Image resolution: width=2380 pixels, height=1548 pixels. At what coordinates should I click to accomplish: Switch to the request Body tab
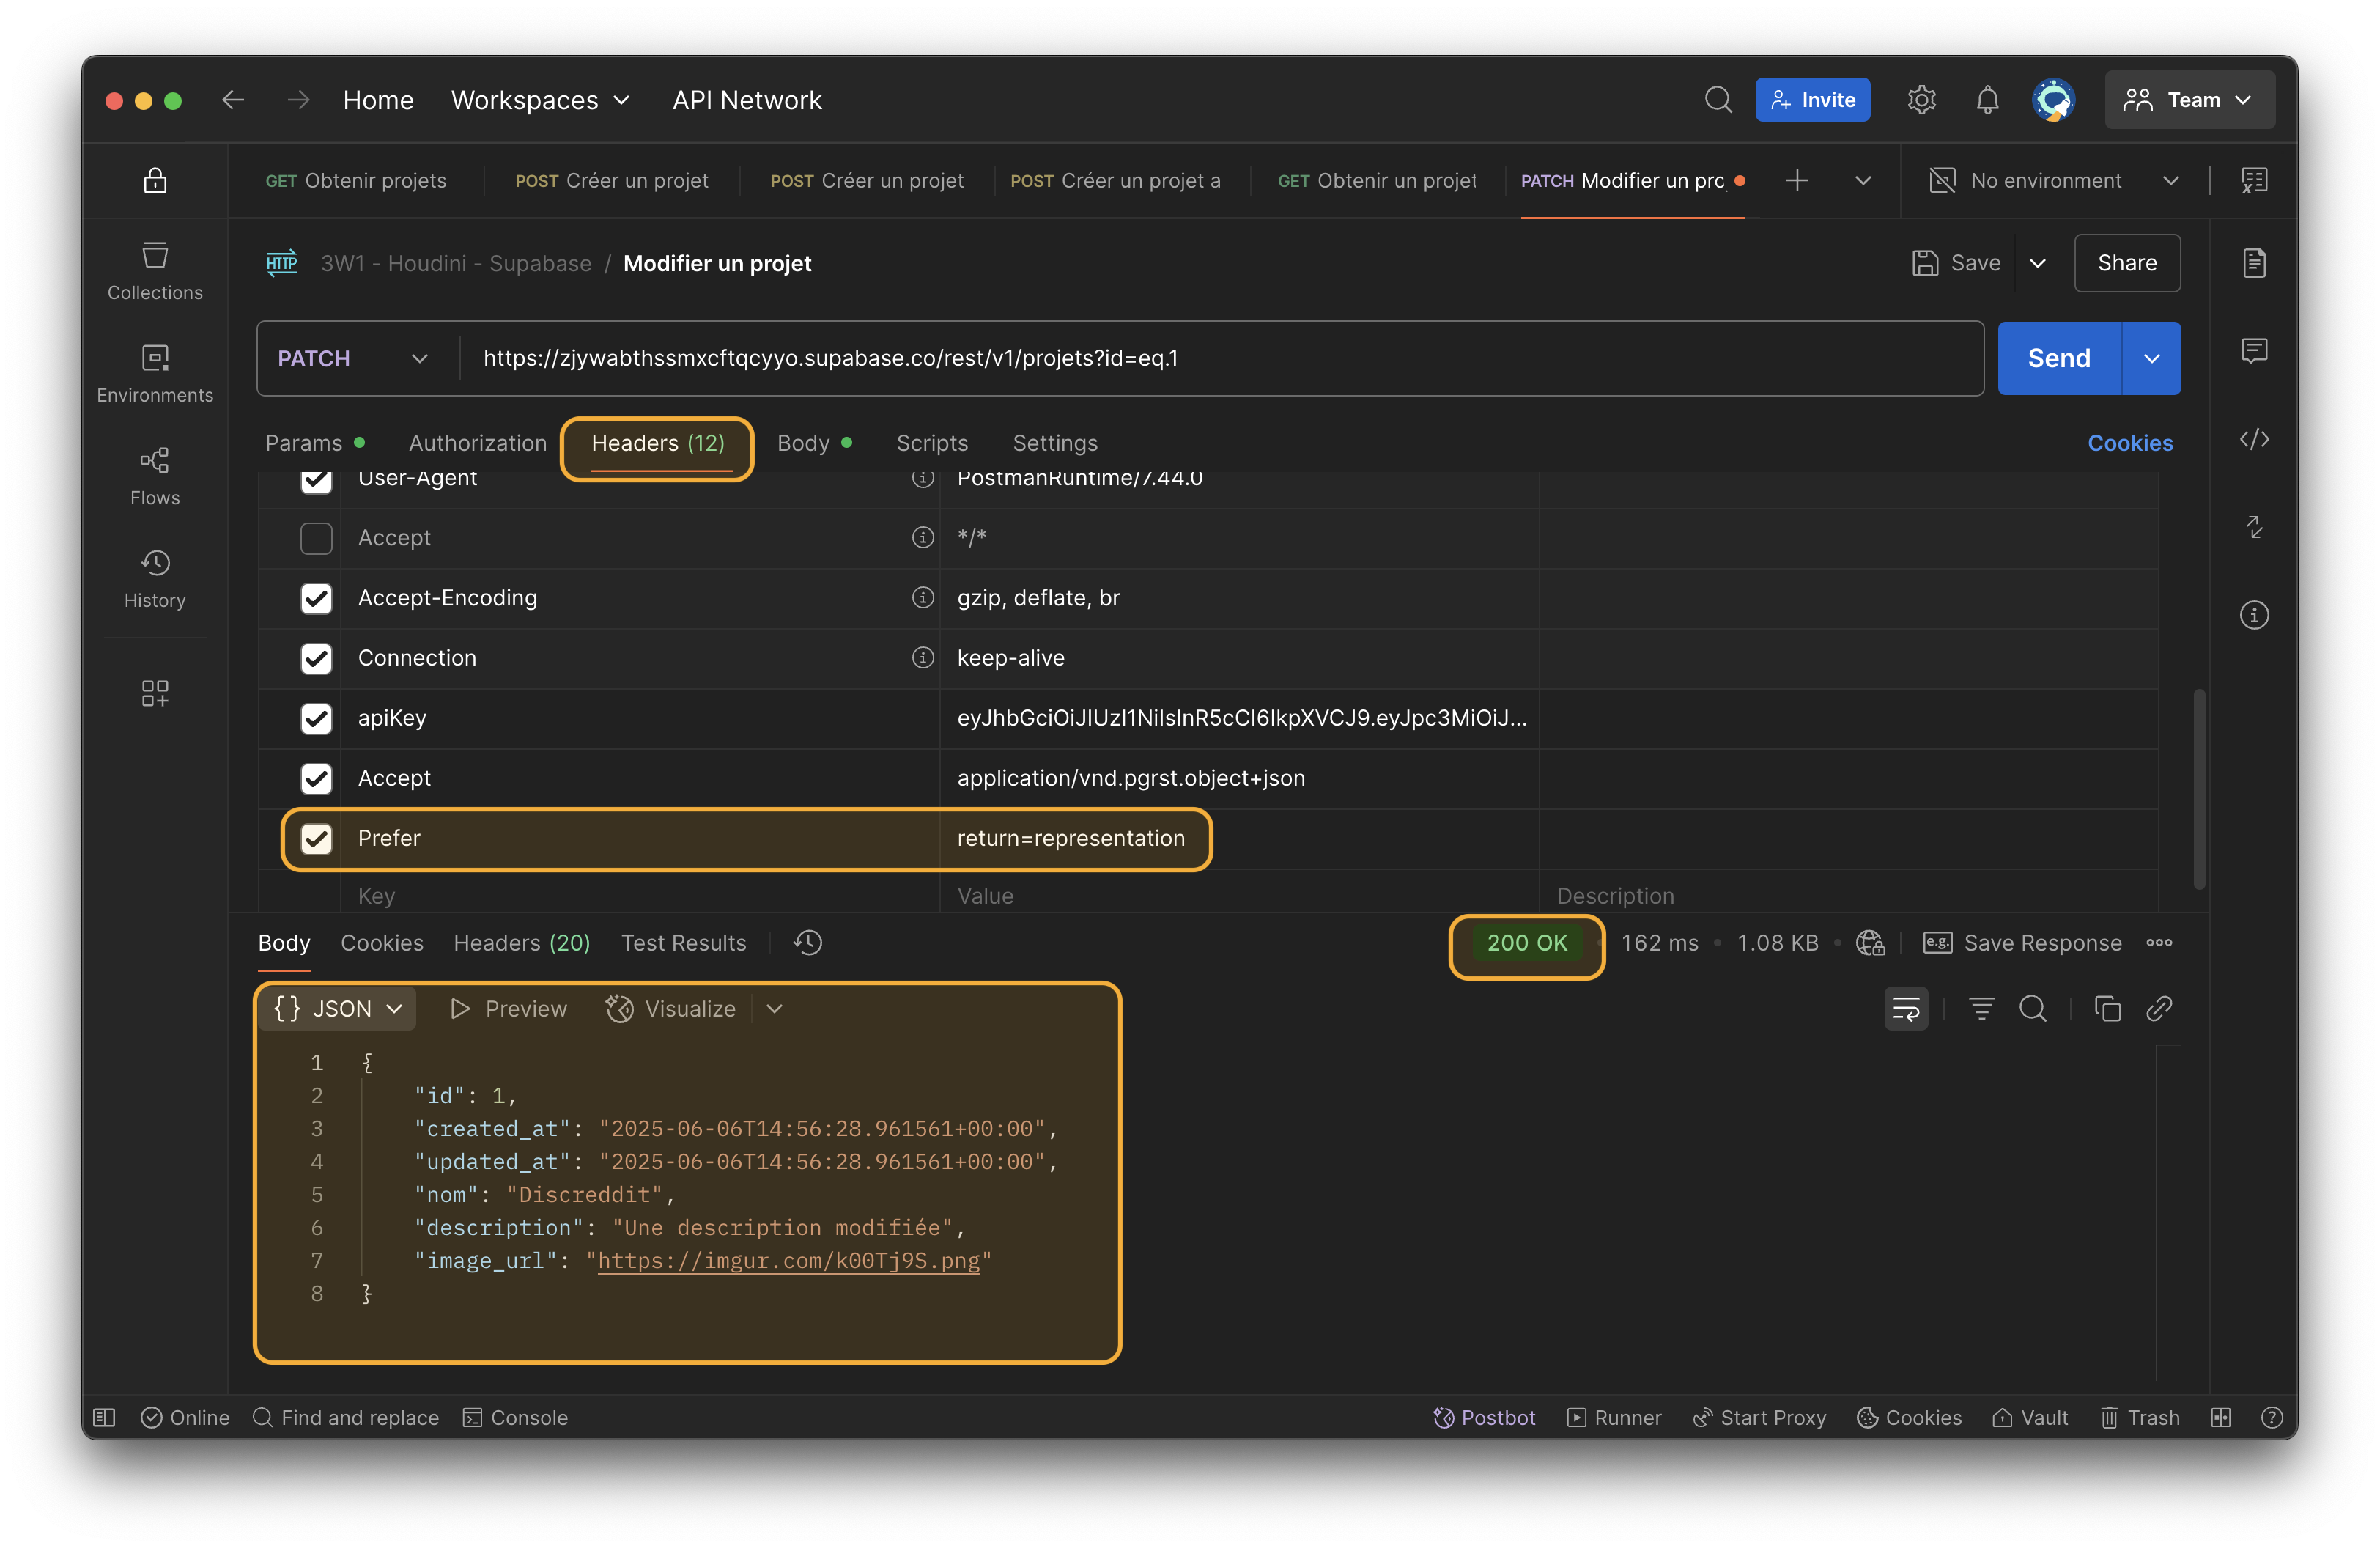pos(813,443)
